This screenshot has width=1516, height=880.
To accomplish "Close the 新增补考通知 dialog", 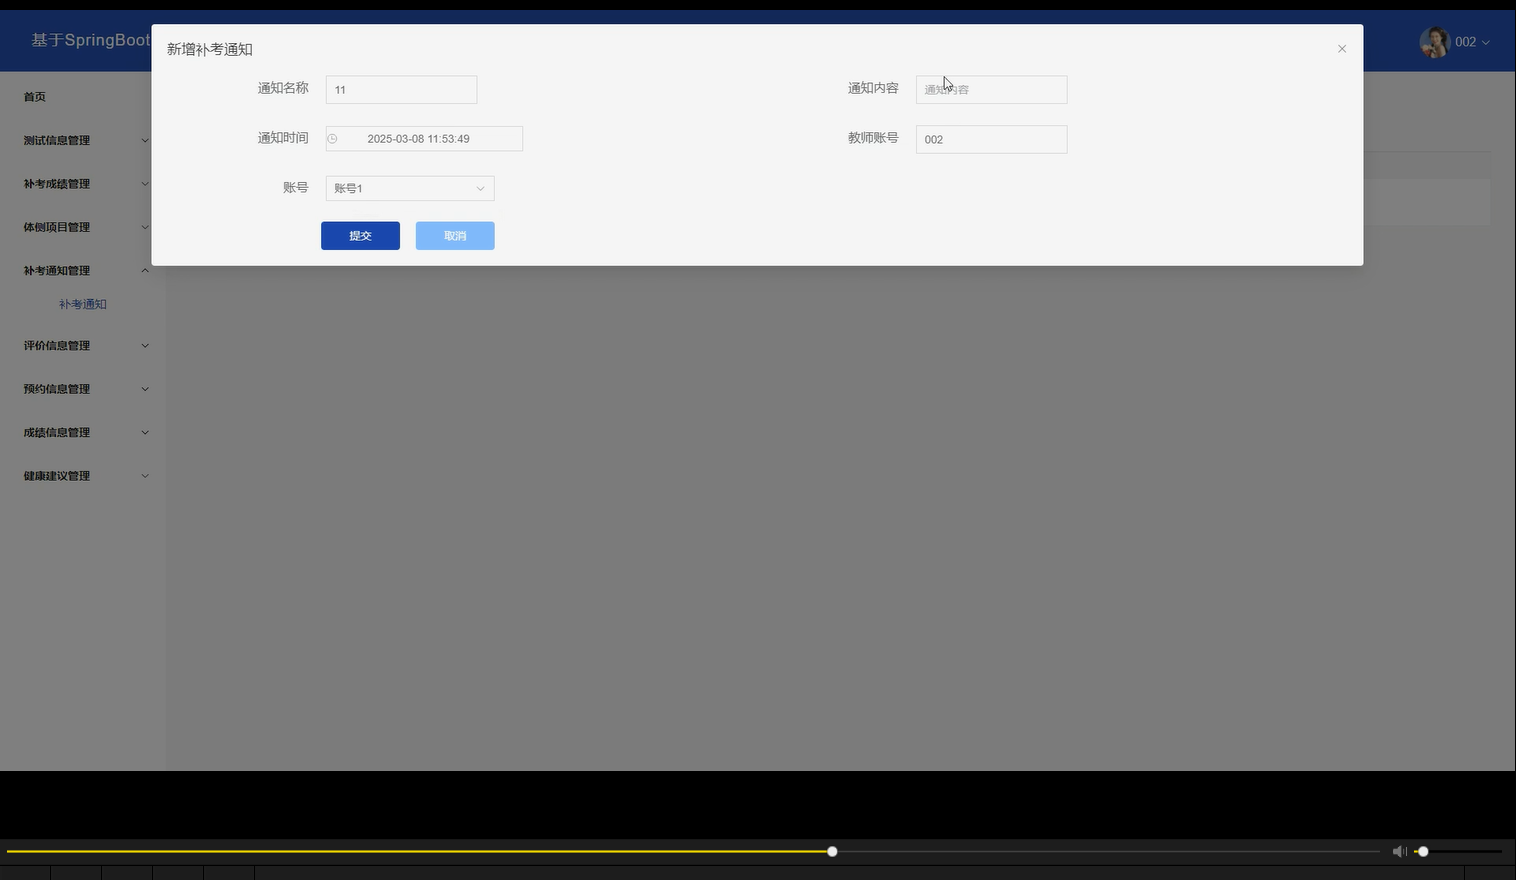I will click(1342, 49).
